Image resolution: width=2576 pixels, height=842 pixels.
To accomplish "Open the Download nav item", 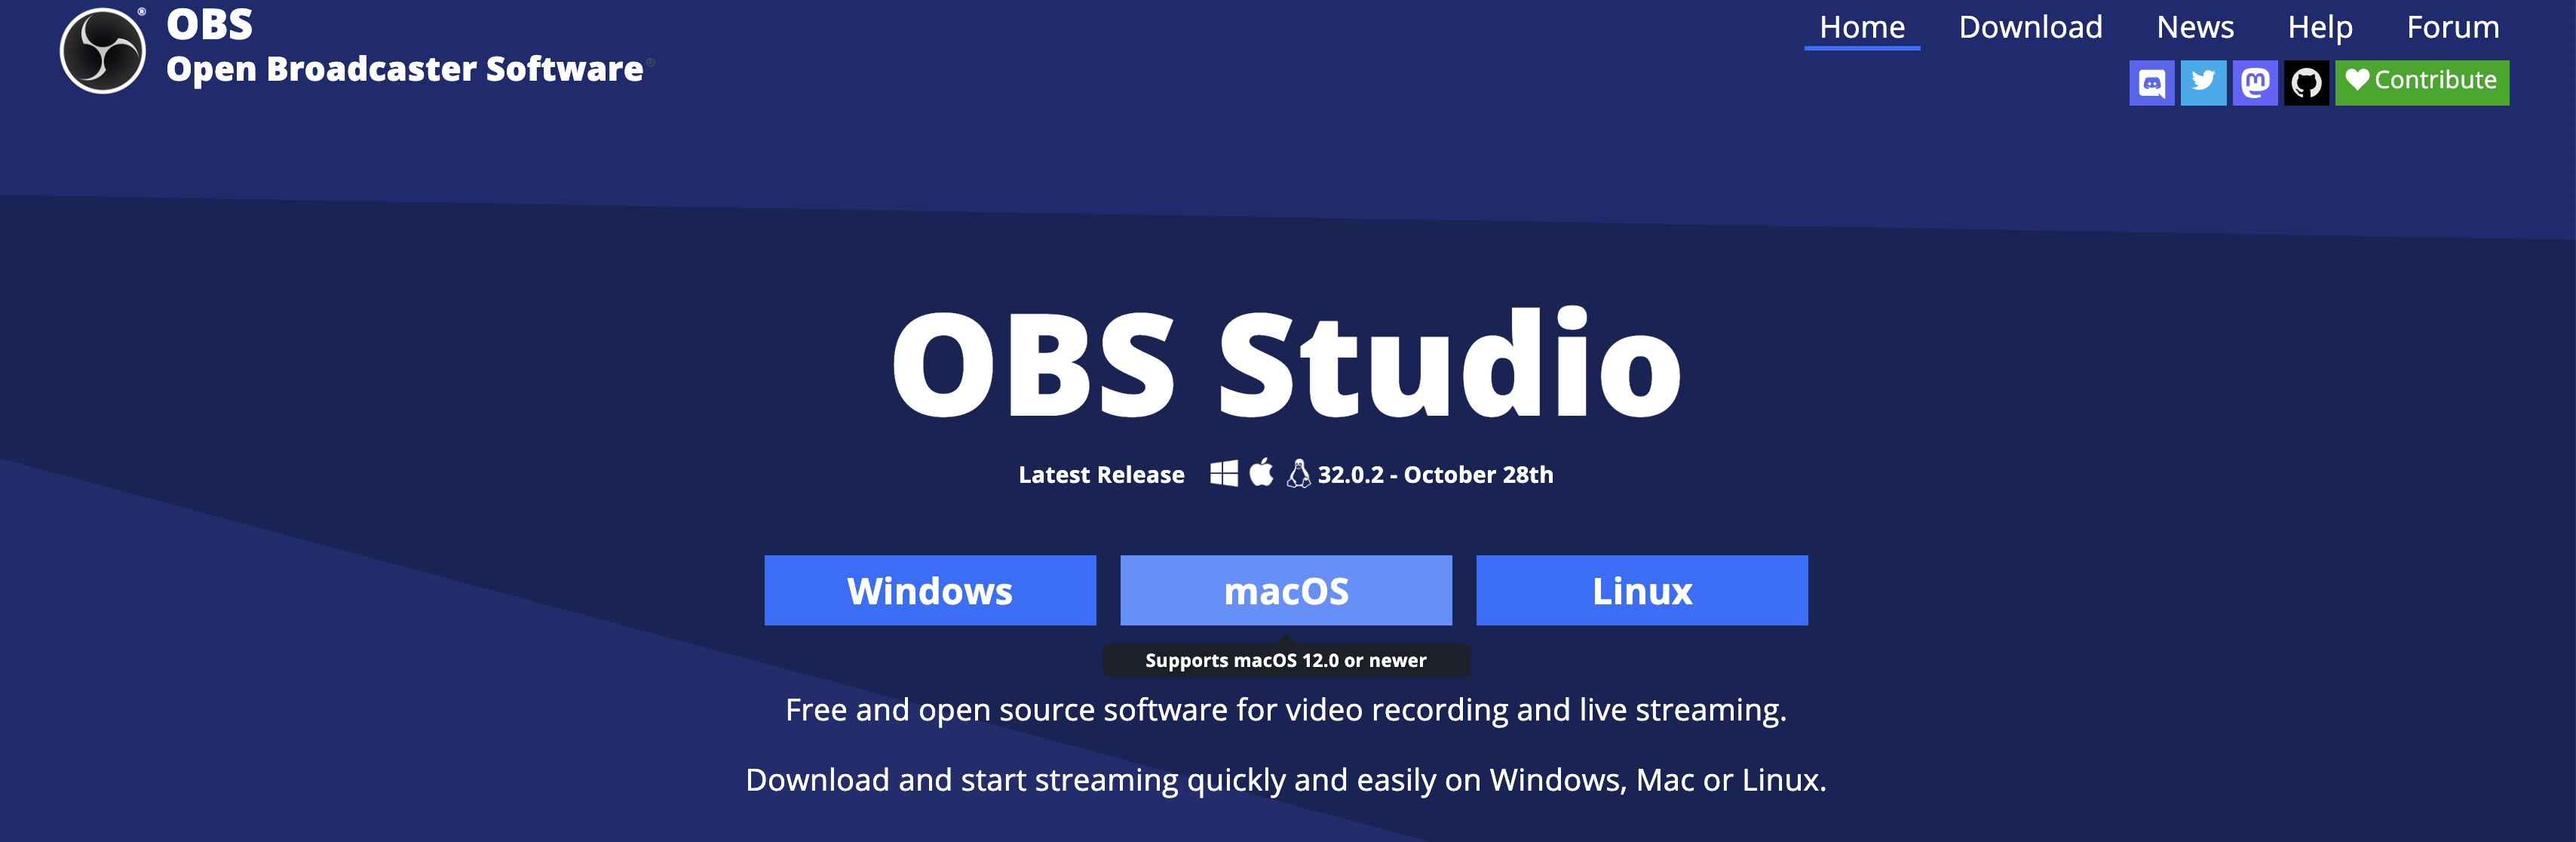I will [2030, 27].
